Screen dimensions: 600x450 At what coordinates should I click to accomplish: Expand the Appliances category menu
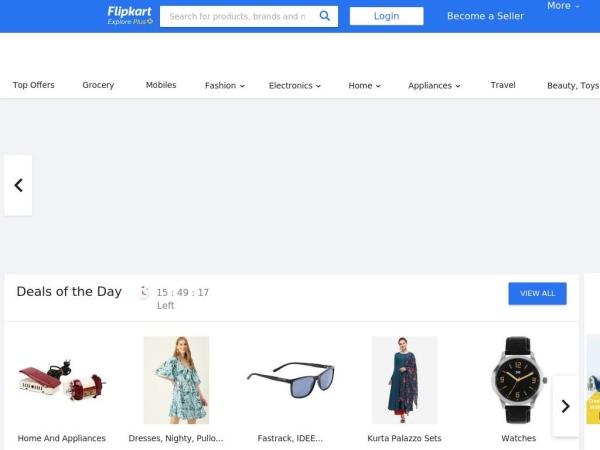pyautogui.click(x=434, y=85)
